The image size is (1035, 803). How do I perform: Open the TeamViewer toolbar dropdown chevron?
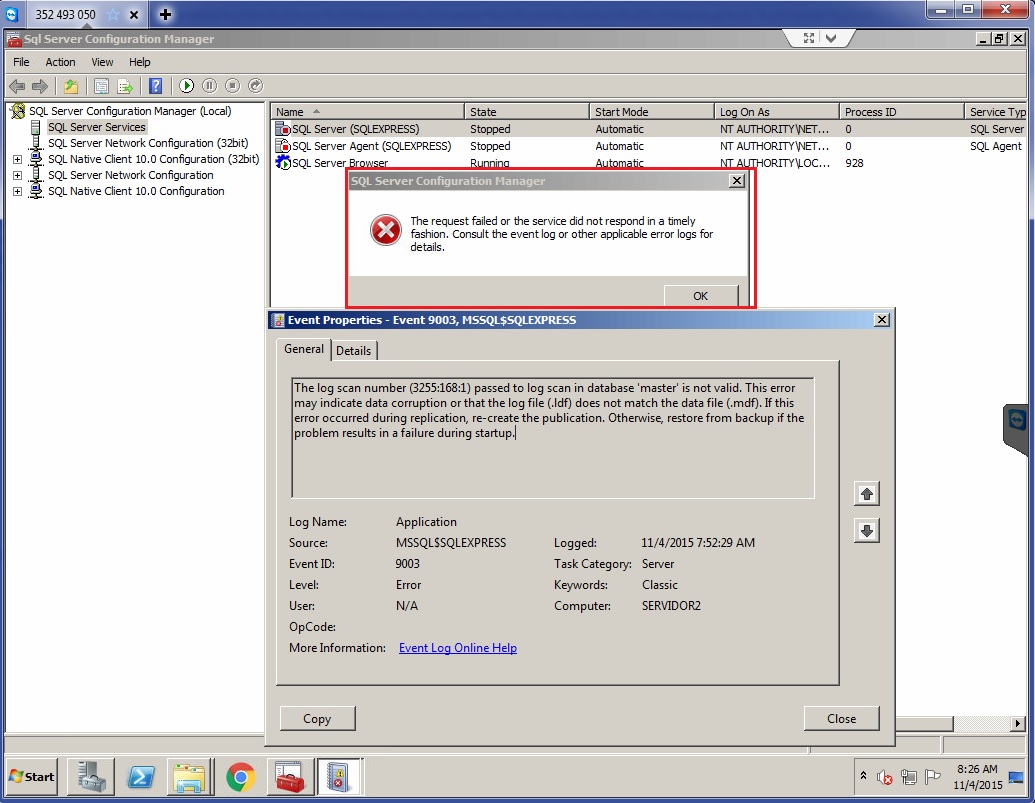click(831, 38)
